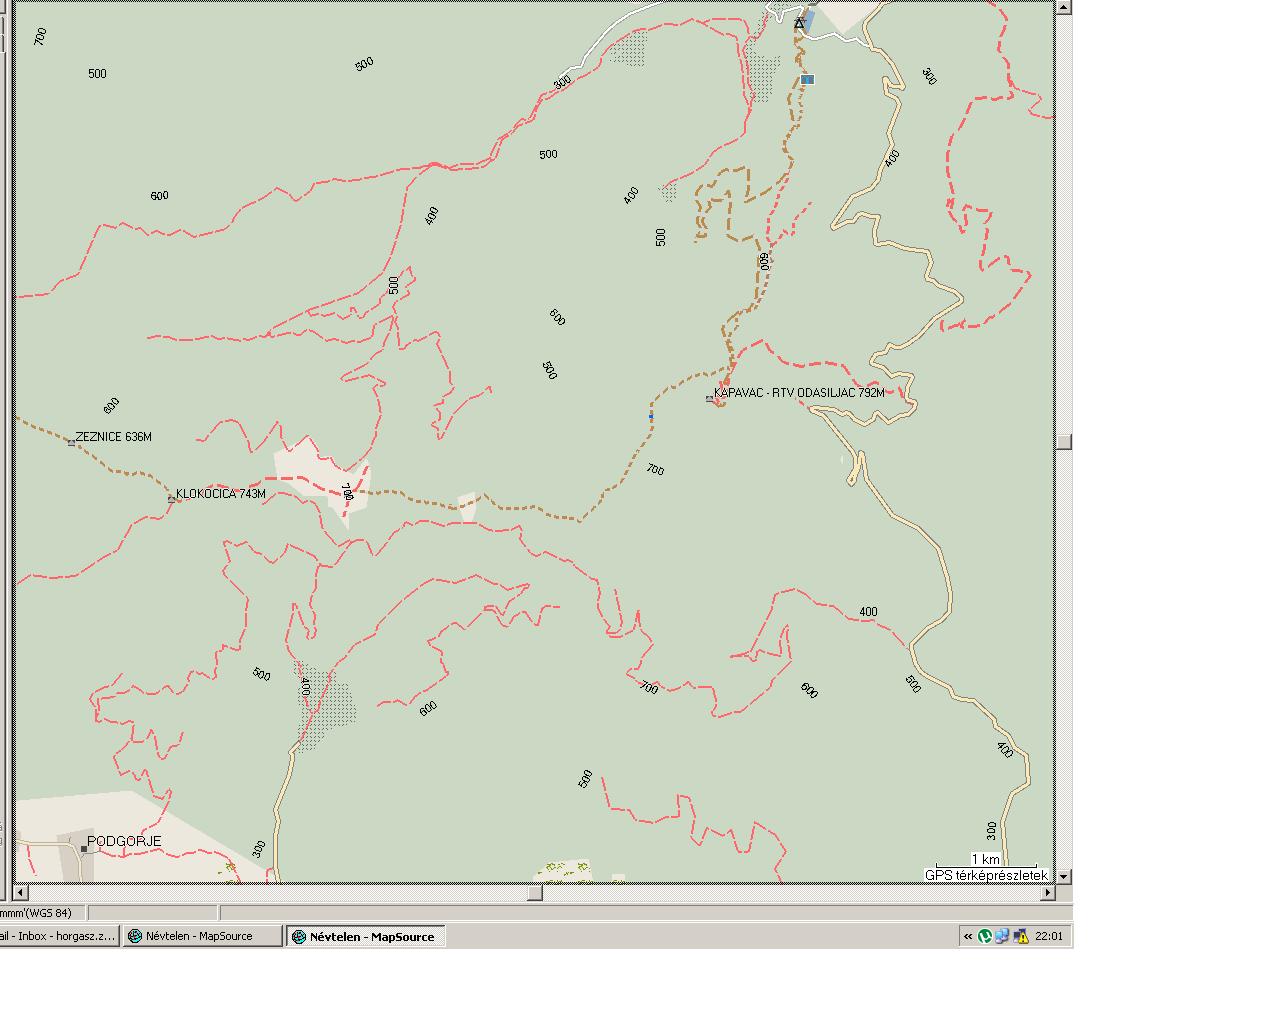Switch to the inactive Névtelen - MapSource taskbar window
The image size is (1280, 1024).
coord(203,936)
